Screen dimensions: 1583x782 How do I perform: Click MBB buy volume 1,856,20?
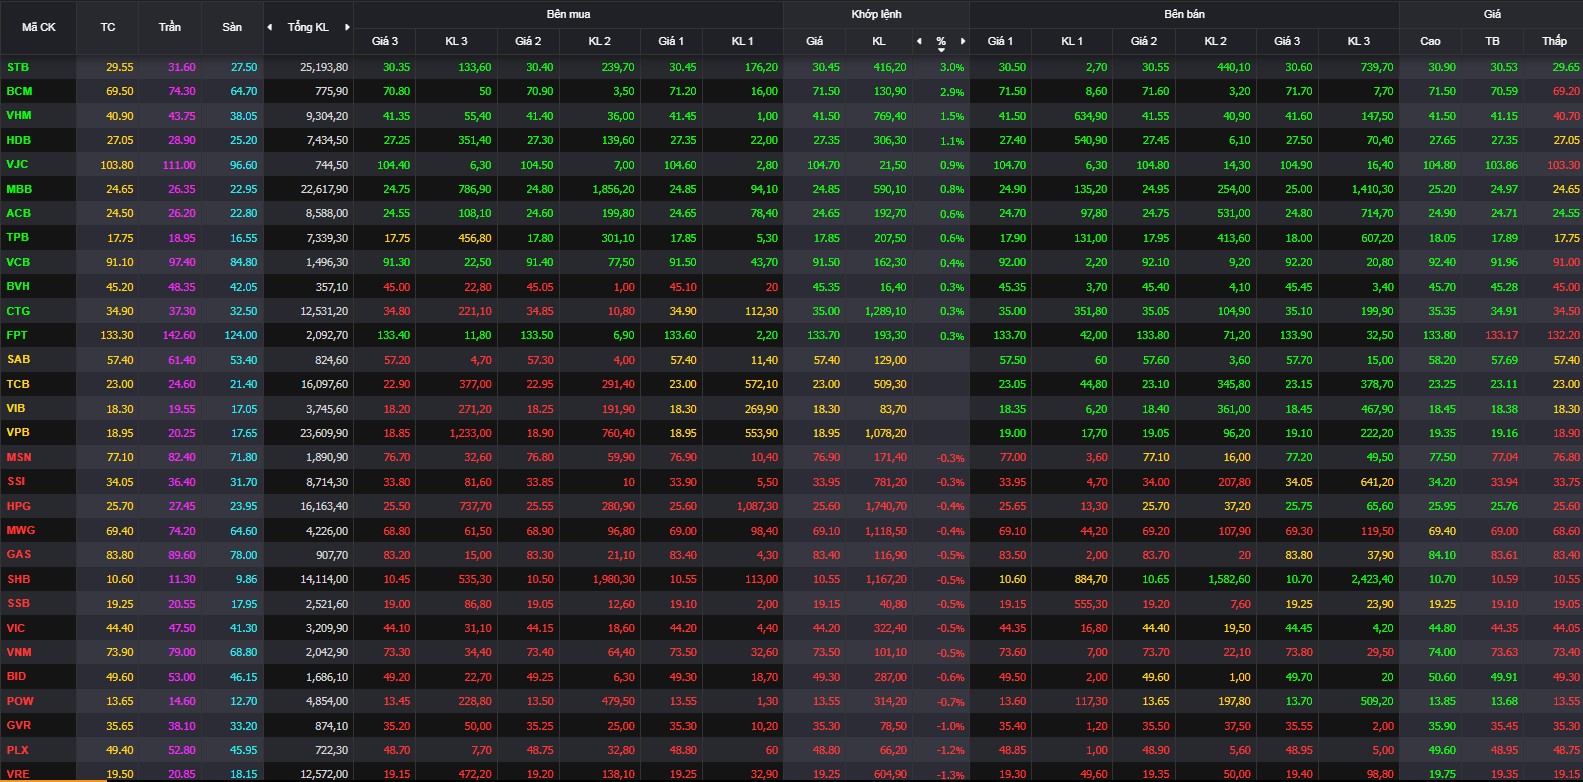(x=613, y=189)
